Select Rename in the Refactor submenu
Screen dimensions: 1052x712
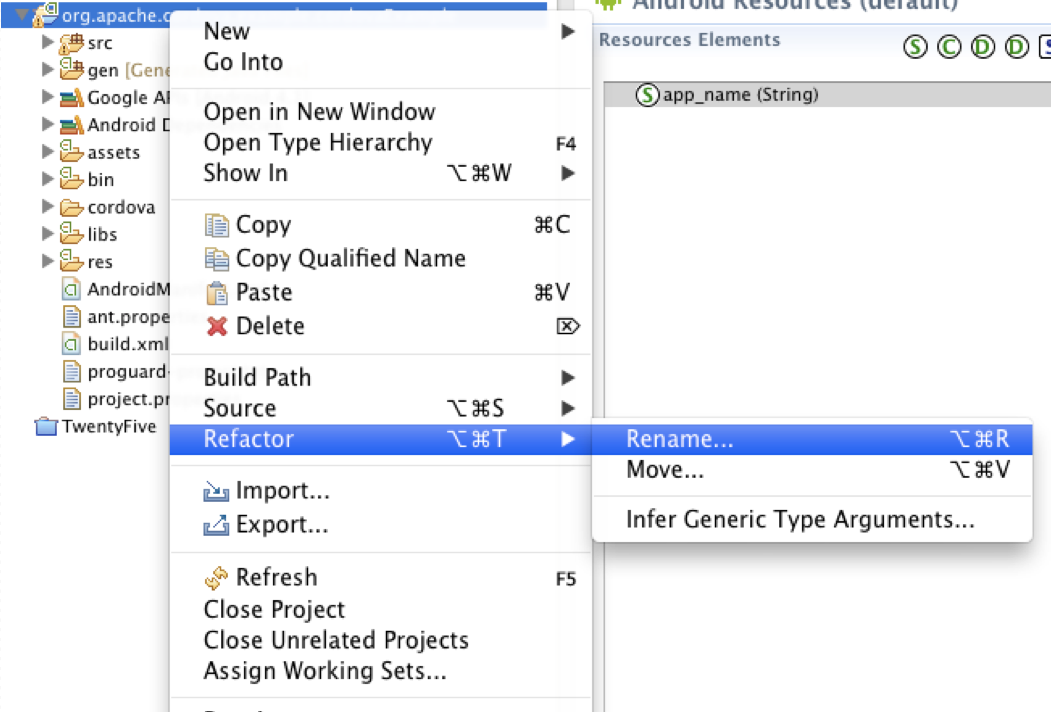pos(680,439)
